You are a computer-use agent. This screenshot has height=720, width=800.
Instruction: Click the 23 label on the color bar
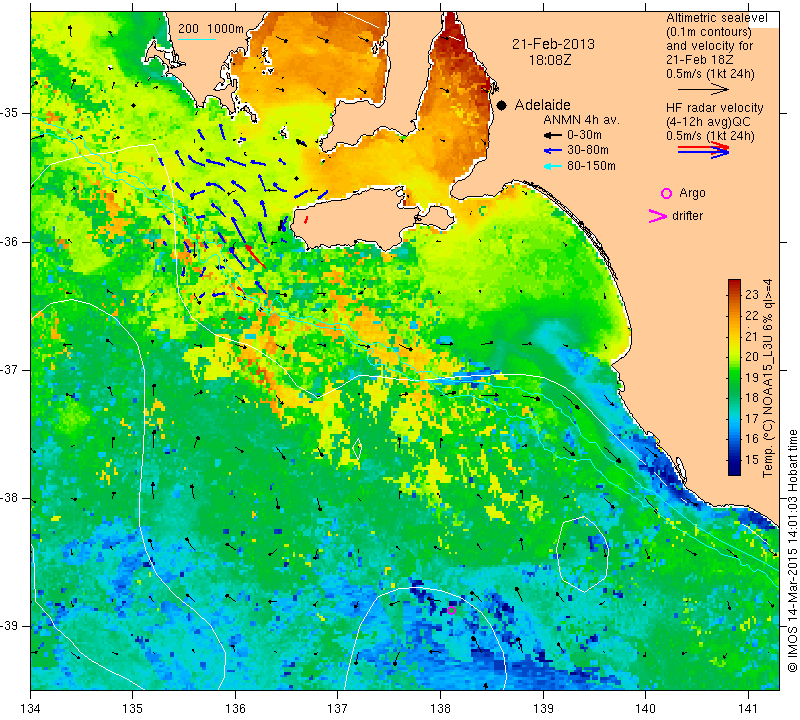click(752, 294)
